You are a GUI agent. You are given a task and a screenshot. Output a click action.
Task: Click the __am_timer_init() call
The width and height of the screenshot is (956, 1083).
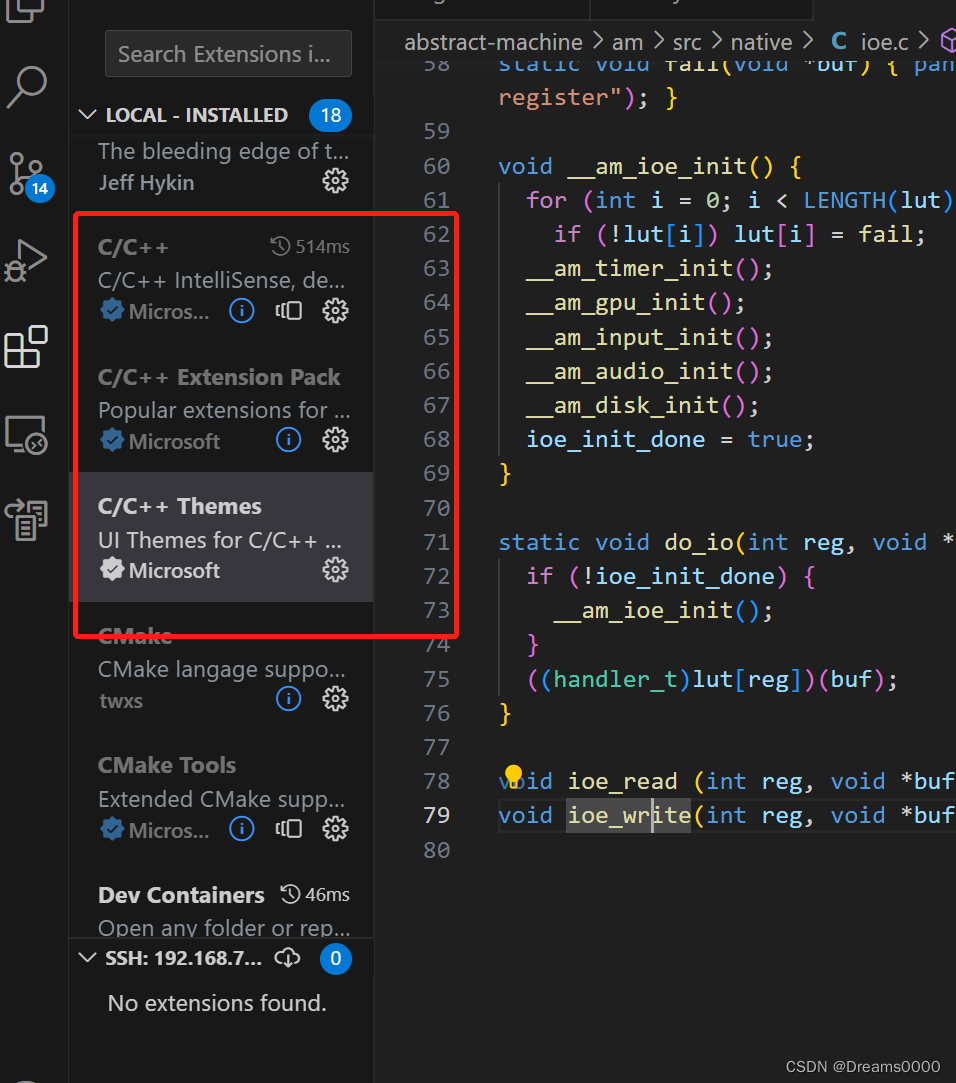(x=649, y=268)
